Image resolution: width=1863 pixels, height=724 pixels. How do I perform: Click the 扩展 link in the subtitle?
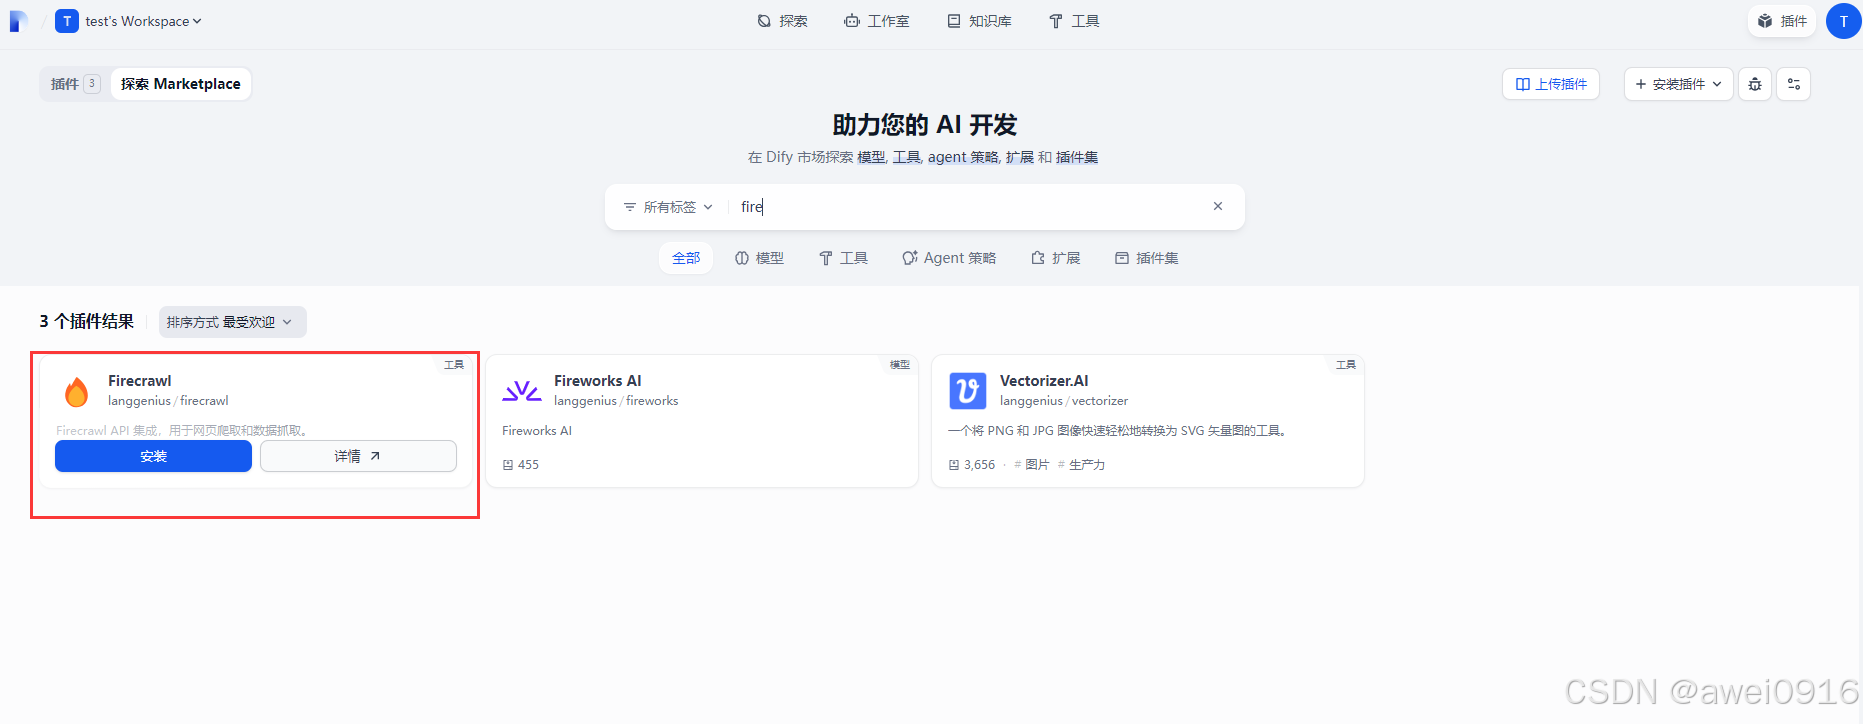1020,157
